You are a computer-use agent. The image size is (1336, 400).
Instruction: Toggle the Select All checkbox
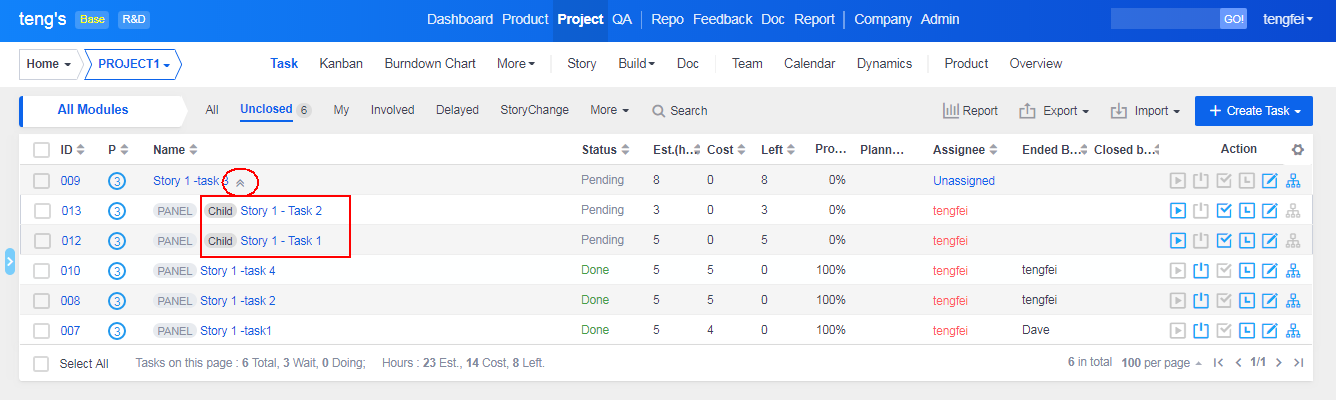pyautogui.click(x=42, y=364)
